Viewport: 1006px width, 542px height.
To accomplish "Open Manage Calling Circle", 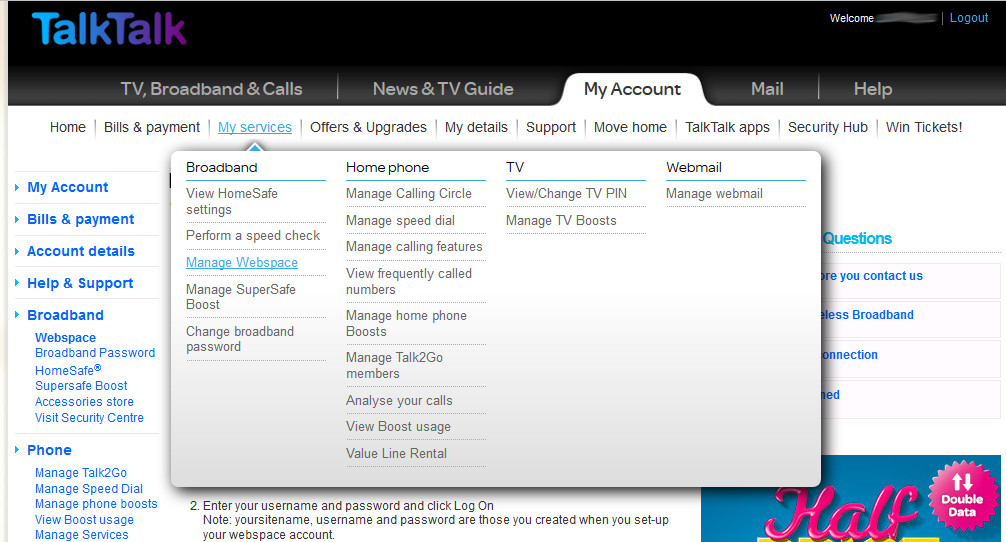I will pyautogui.click(x=409, y=193).
